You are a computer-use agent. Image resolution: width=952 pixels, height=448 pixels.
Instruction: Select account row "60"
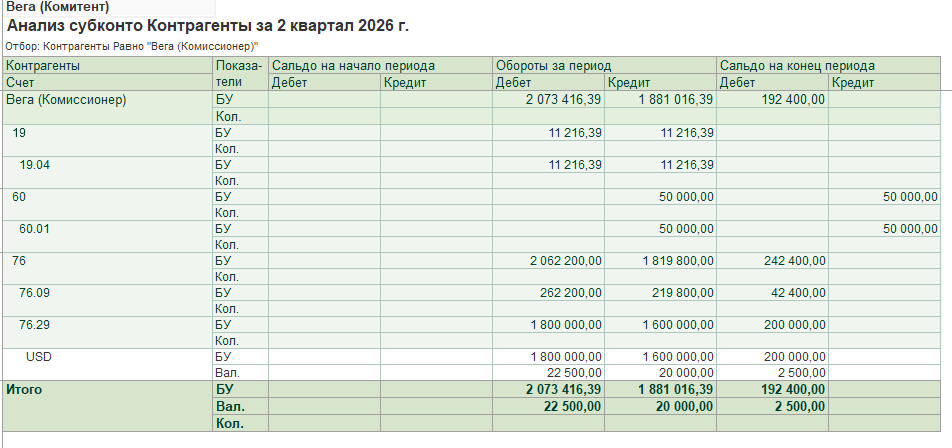point(19,197)
